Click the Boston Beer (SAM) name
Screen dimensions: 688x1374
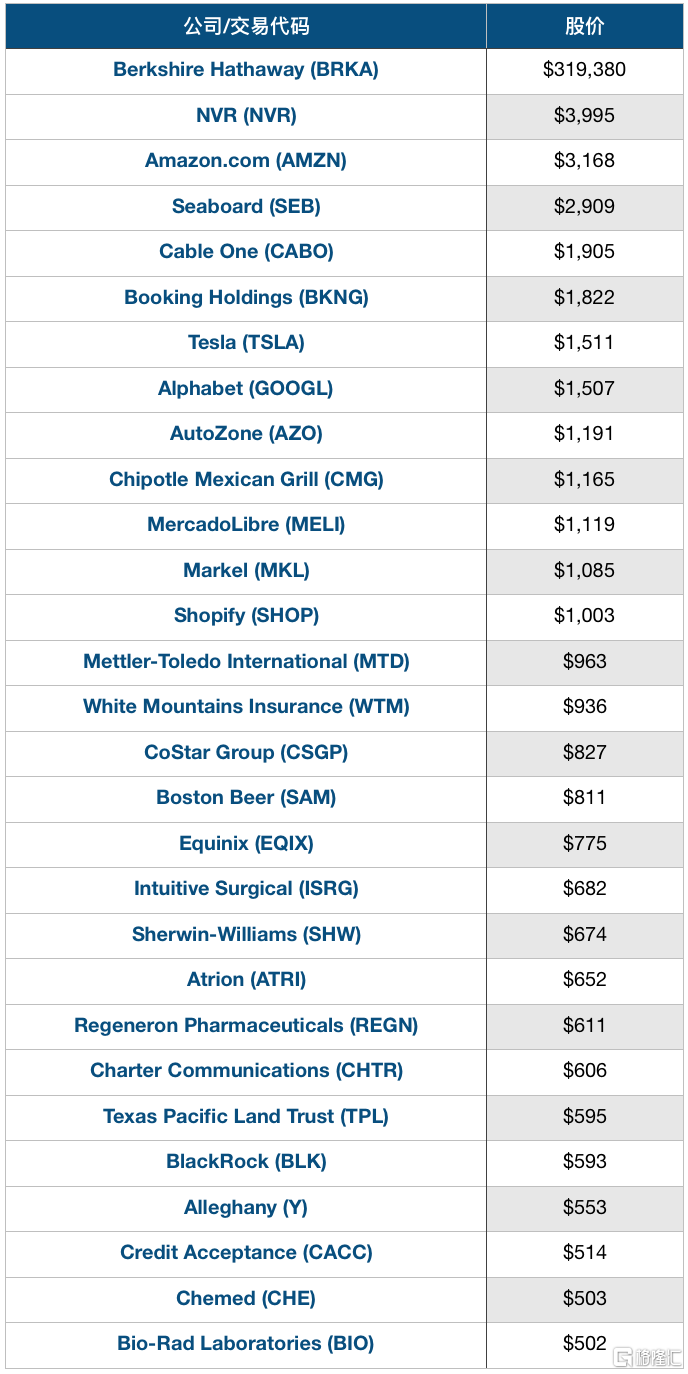pos(246,798)
